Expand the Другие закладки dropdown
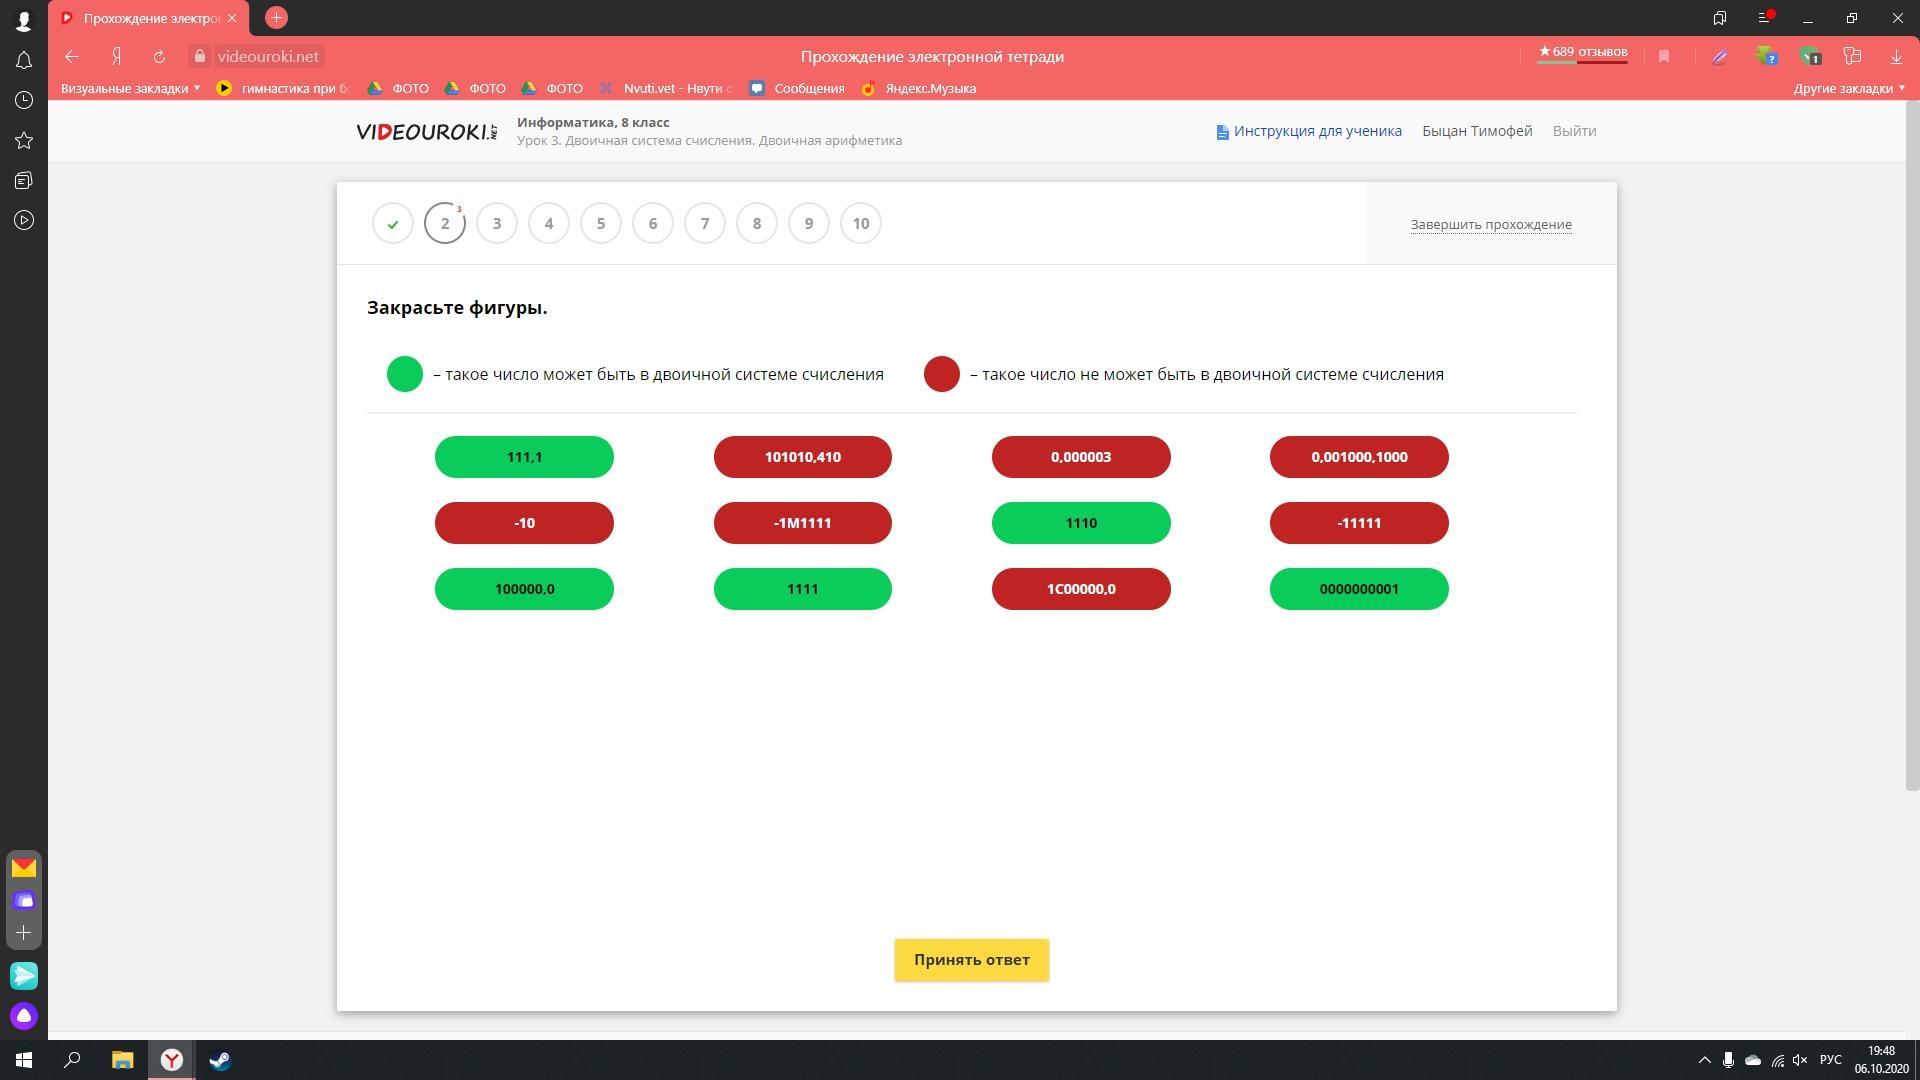 1848,88
